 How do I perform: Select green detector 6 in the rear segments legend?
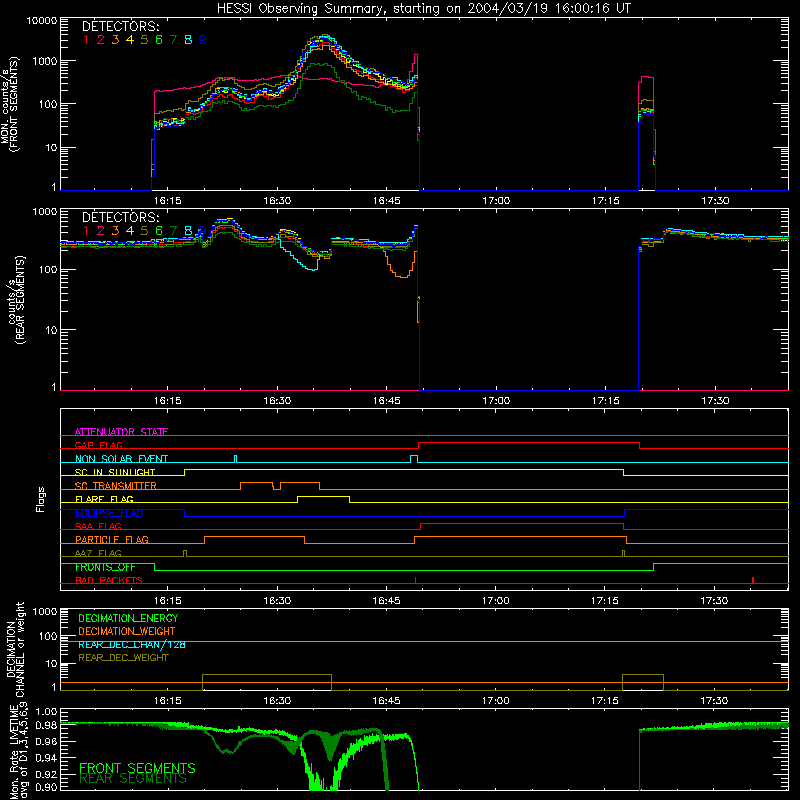click(x=159, y=231)
